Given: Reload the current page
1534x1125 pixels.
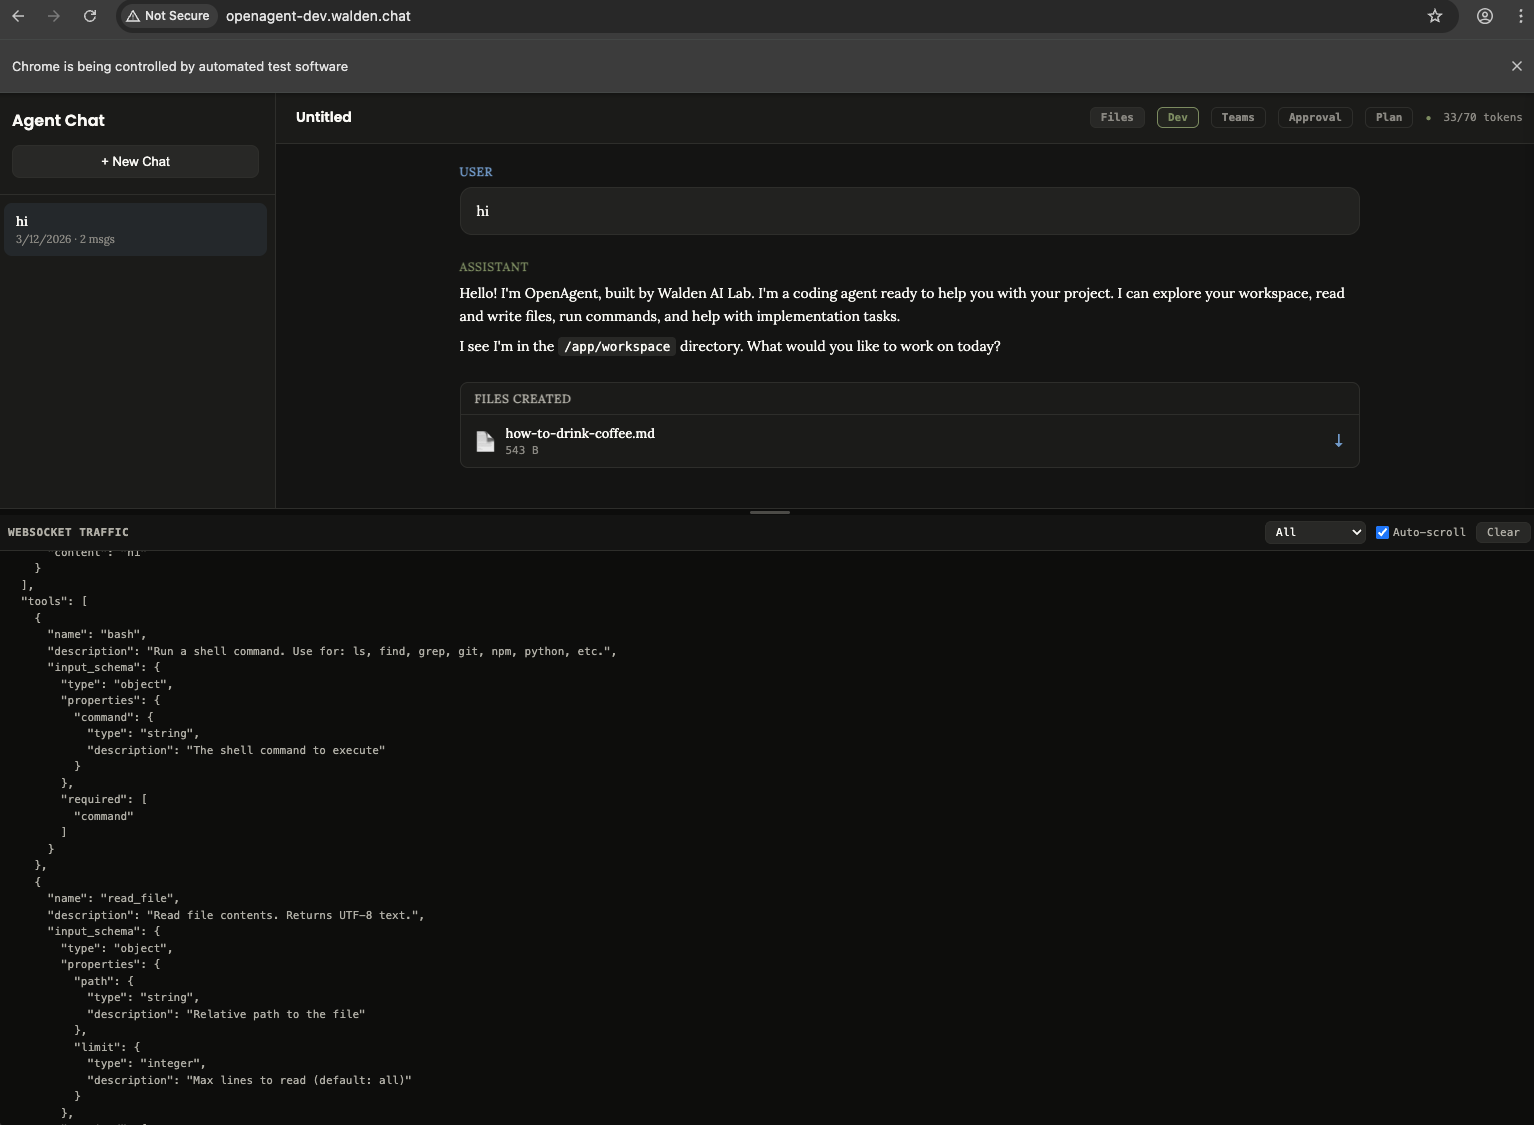Looking at the screenshot, I should click(90, 16).
